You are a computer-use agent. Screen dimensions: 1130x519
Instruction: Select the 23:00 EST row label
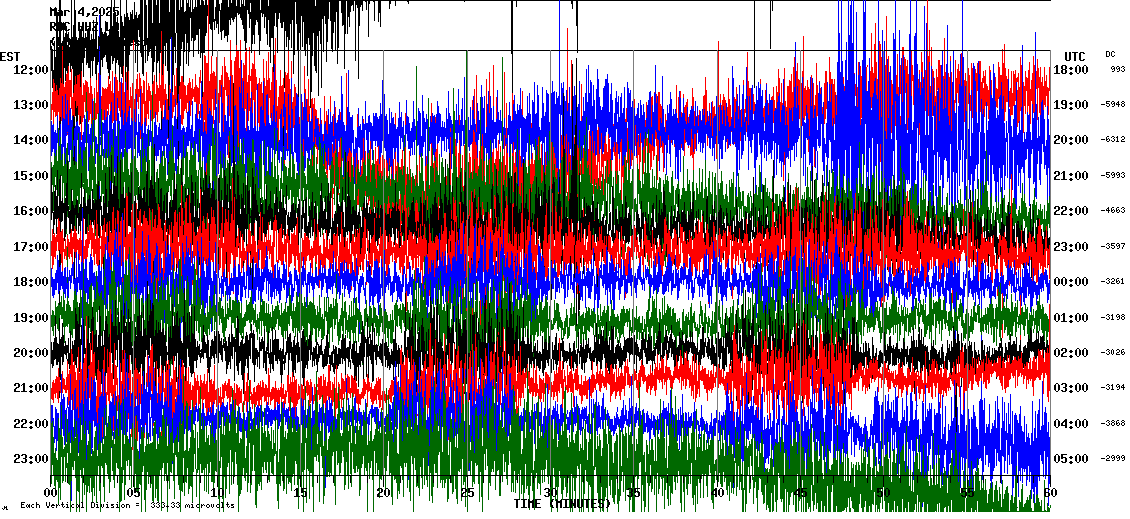click(x=30, y=458)
